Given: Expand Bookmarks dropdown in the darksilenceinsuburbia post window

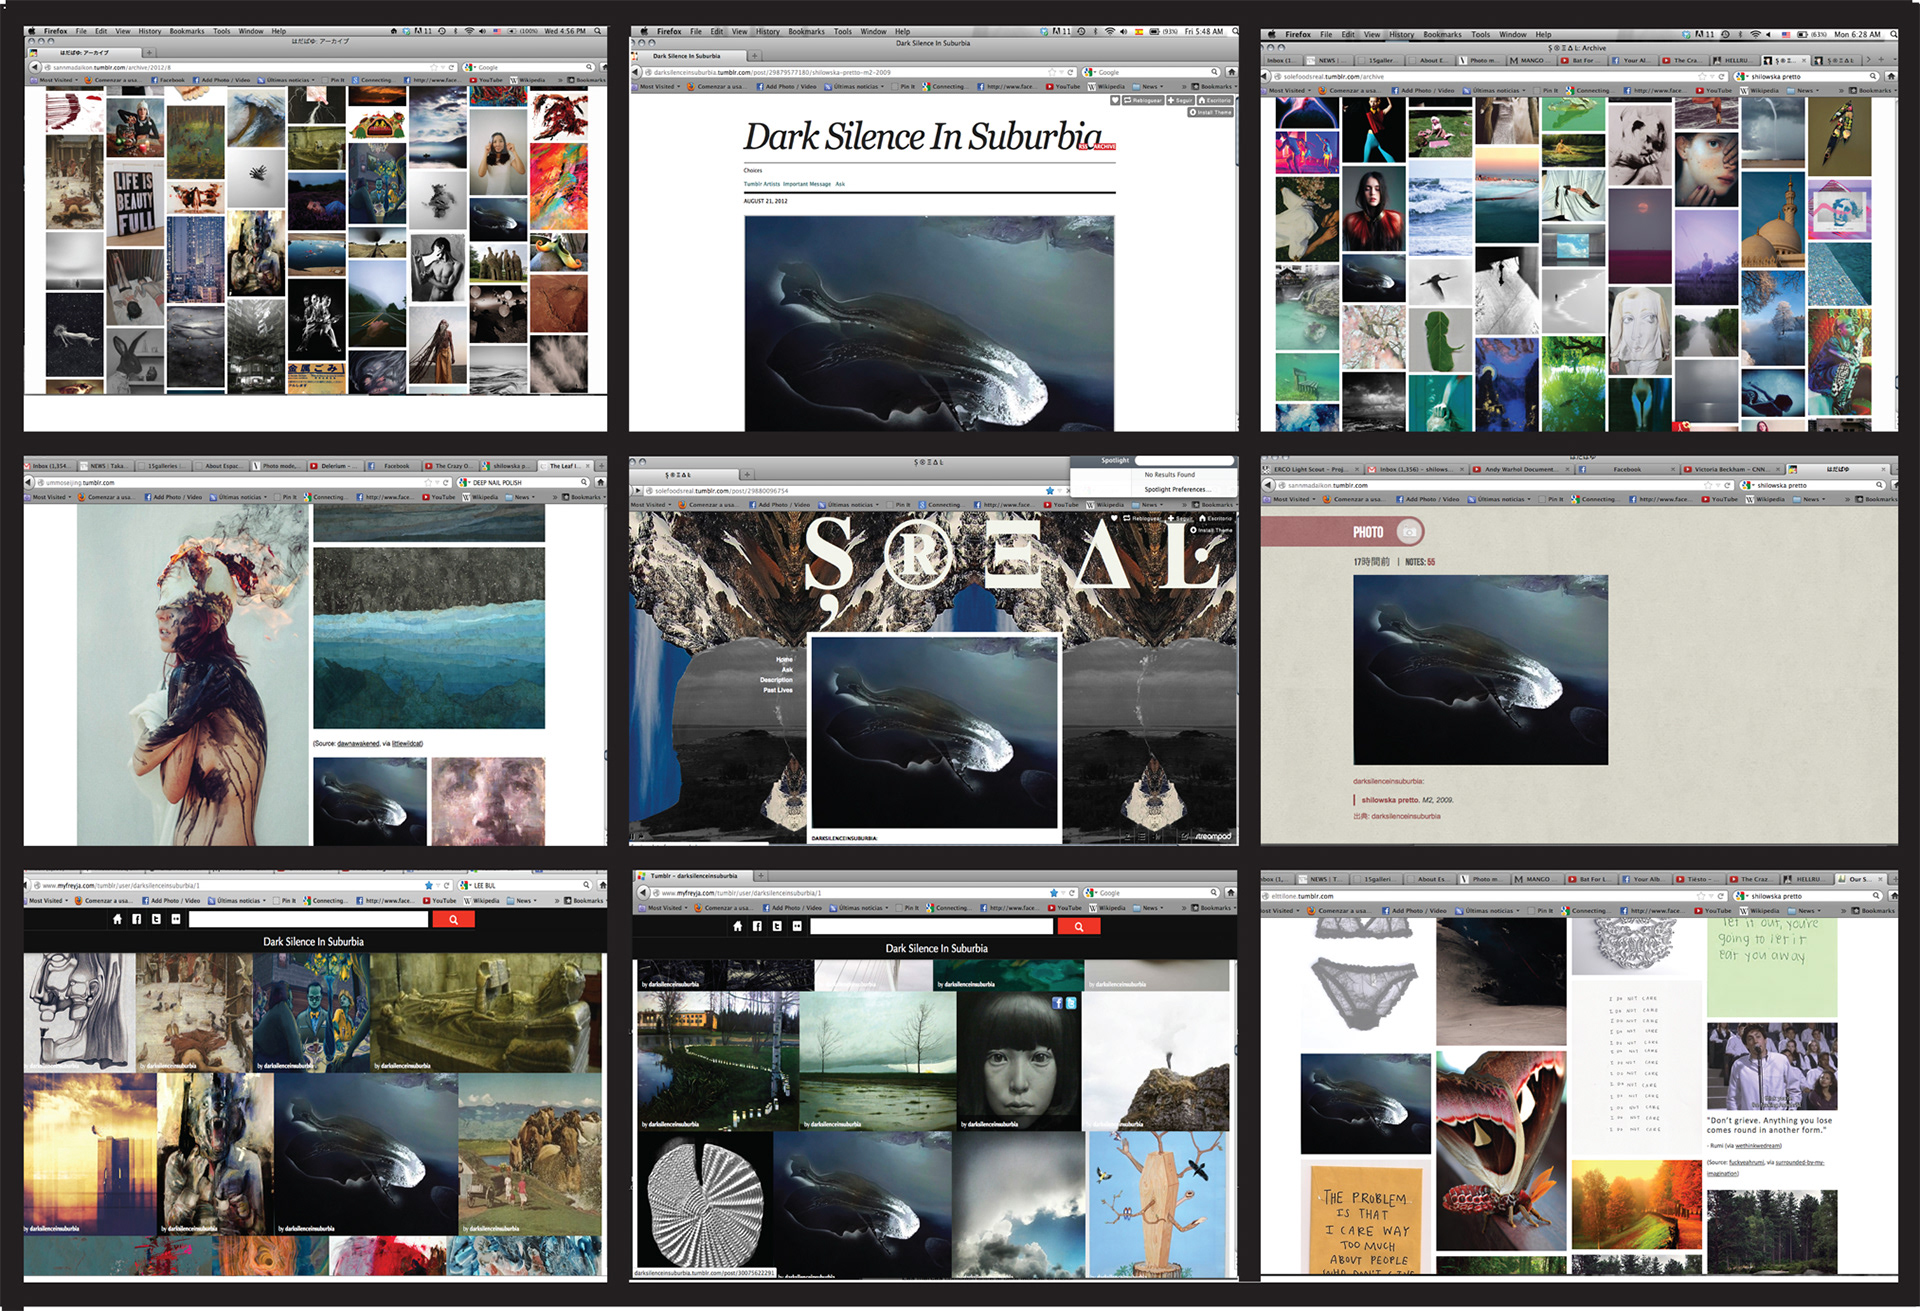Looking at the screenshot, I should click(1215, 86).
